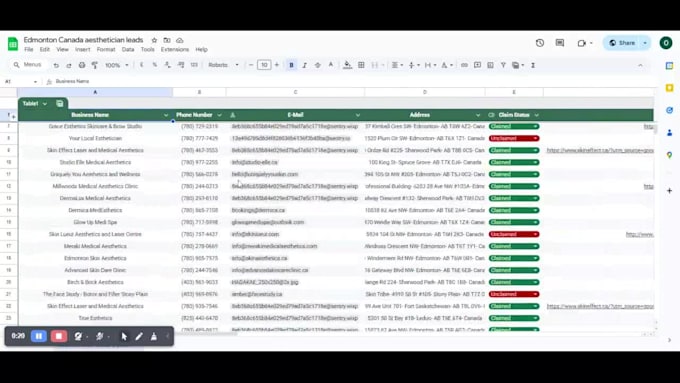The image size is (680, 383).
Task: Open the E-Mail column dropdown
Action: point(358,115)
